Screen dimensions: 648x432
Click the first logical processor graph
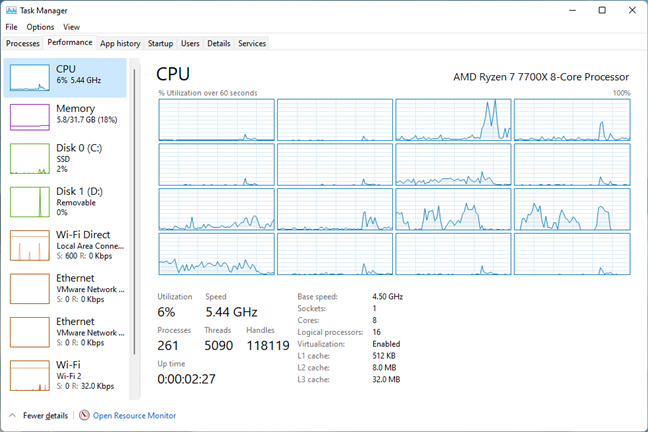coord(216,120)
